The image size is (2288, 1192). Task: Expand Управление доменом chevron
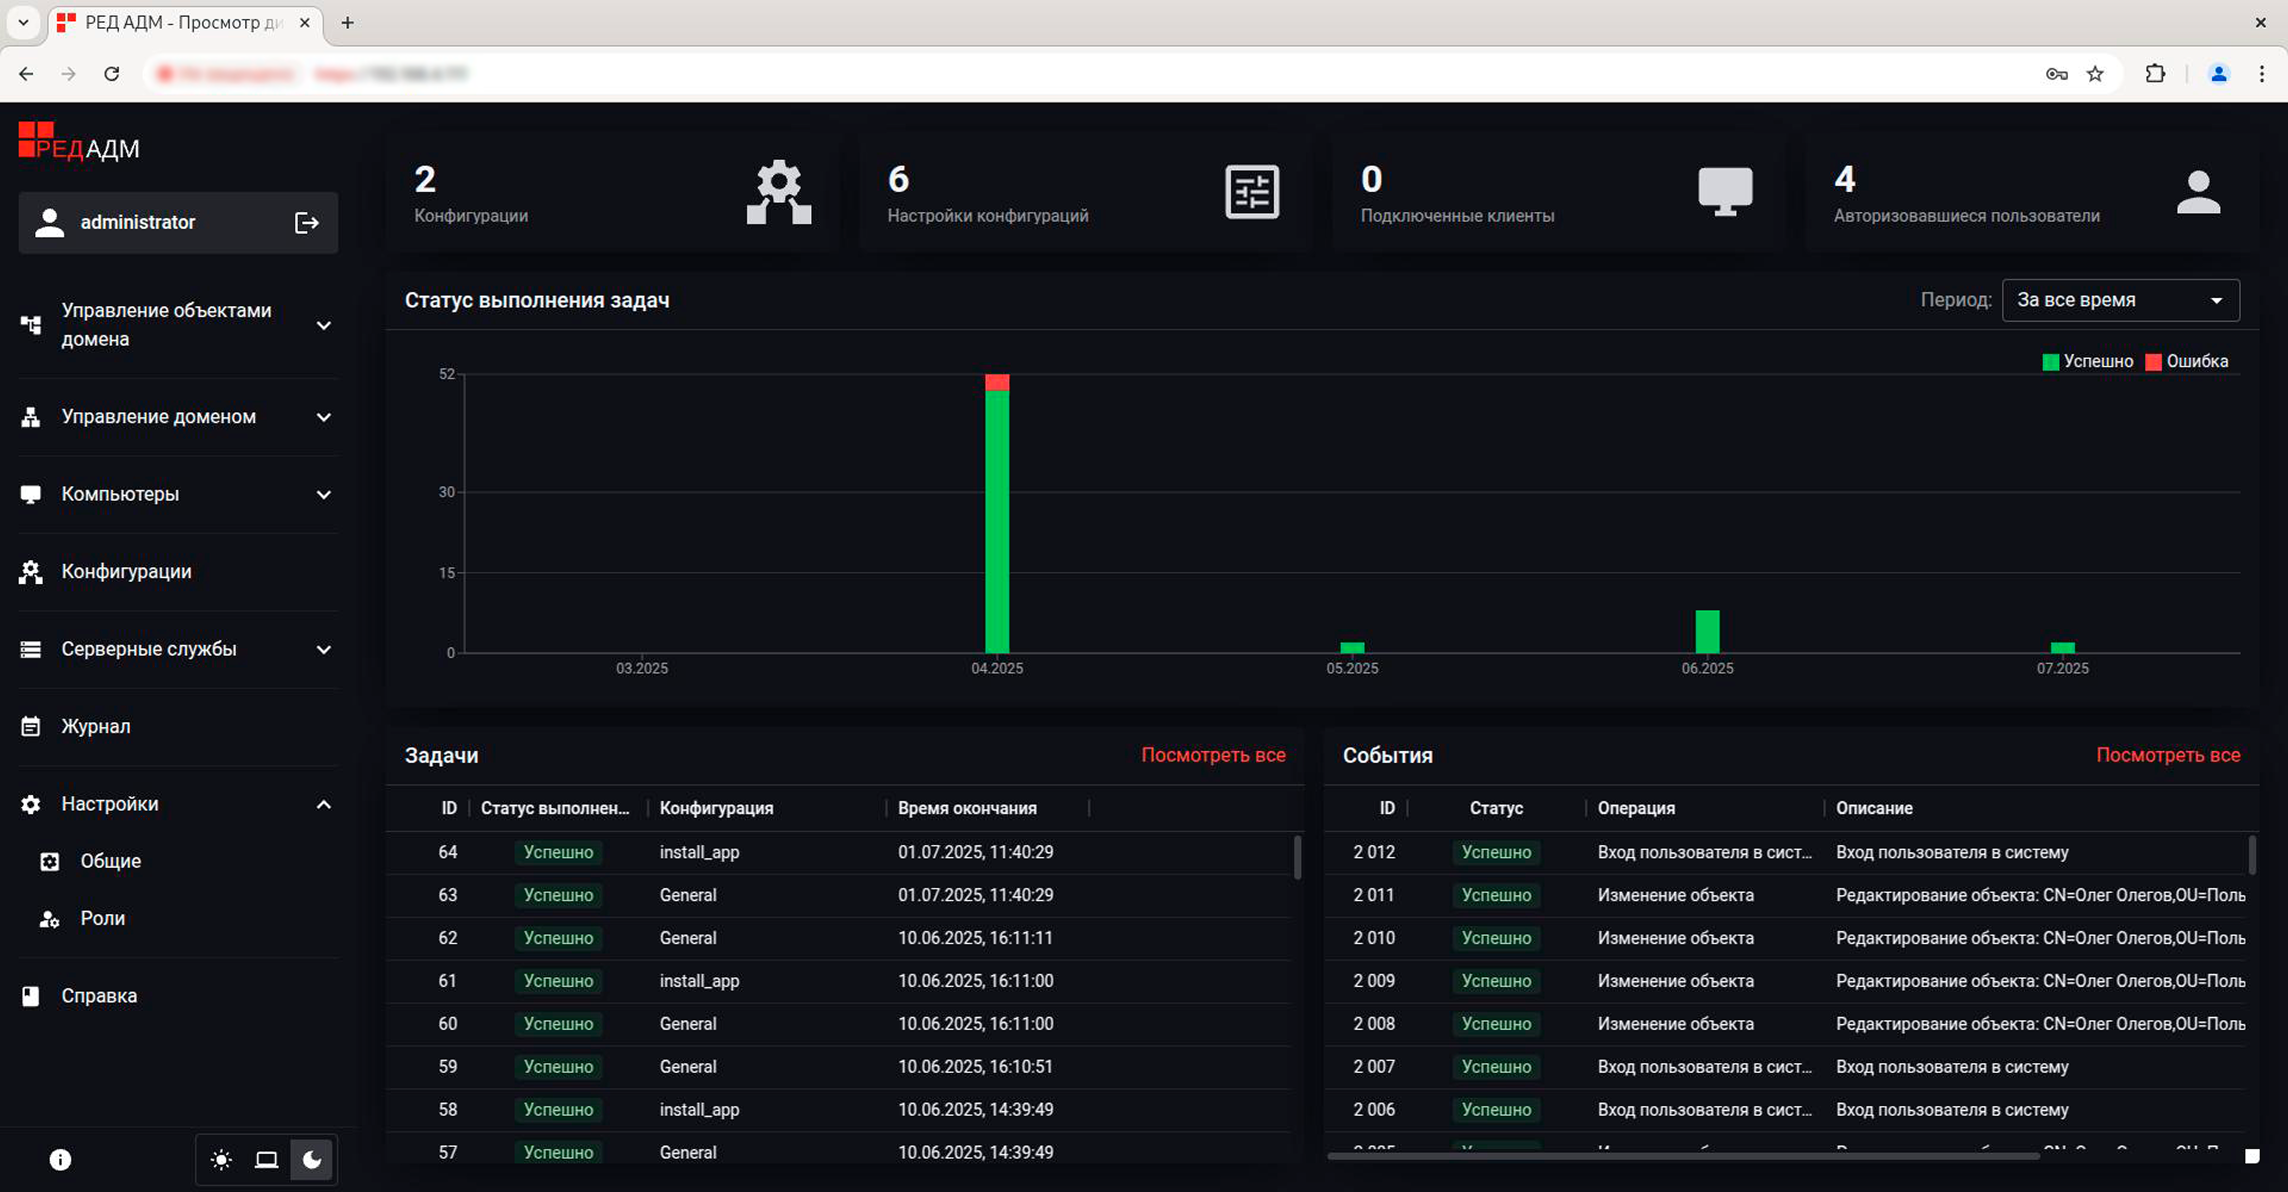click(x=324, y=417)
